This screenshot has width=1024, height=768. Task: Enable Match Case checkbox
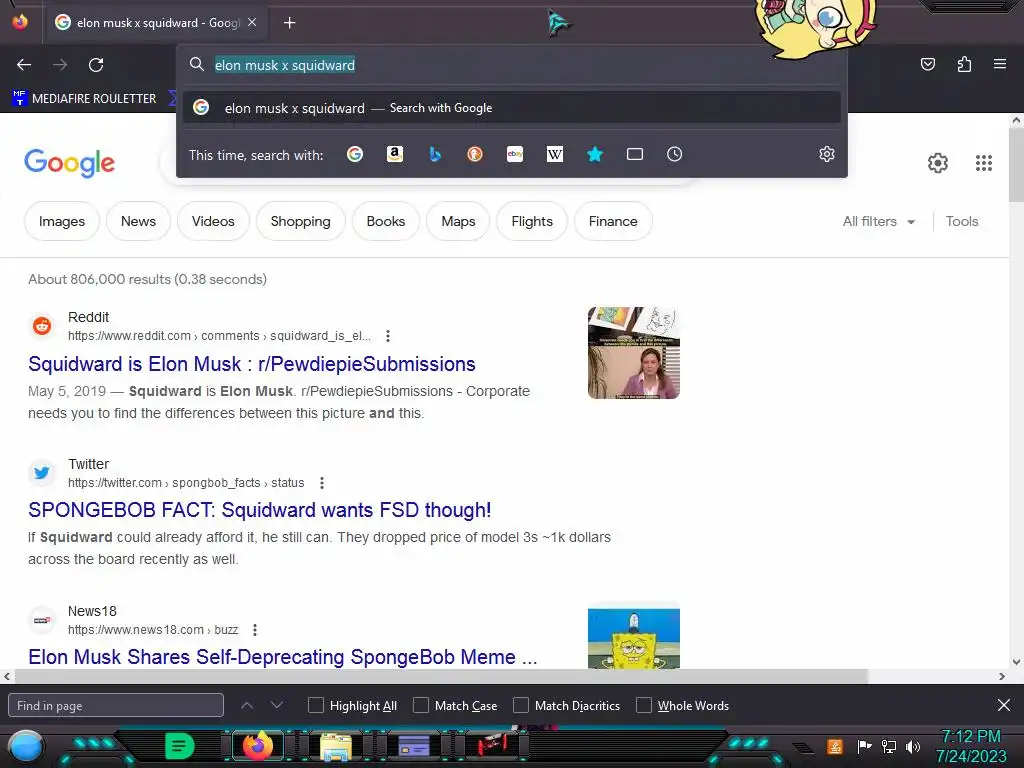pyautogui.click(x=421, y=705)
